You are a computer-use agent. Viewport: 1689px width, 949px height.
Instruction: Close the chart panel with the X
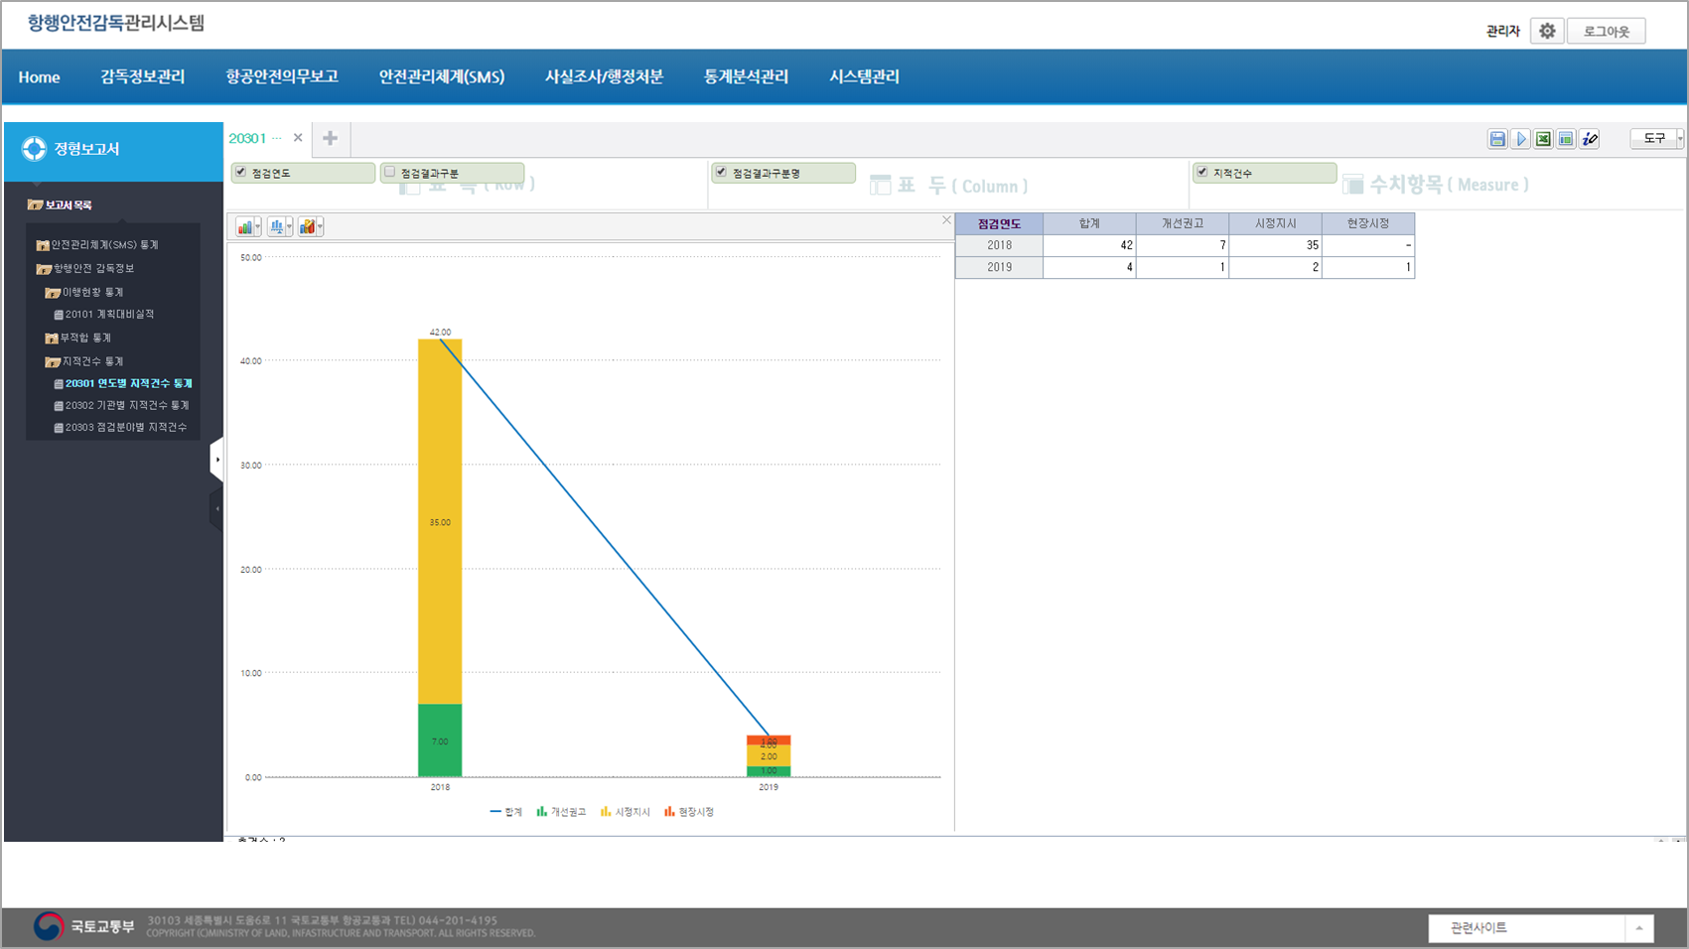(946, 220)
